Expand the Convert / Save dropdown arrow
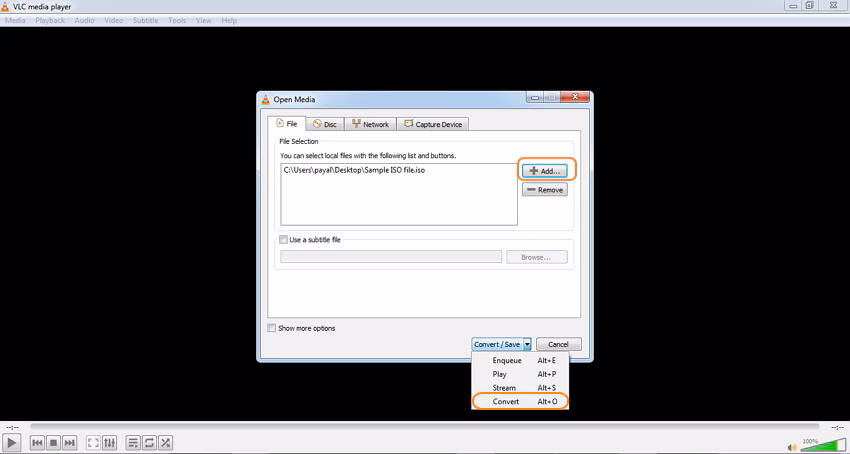 point(527,344)
